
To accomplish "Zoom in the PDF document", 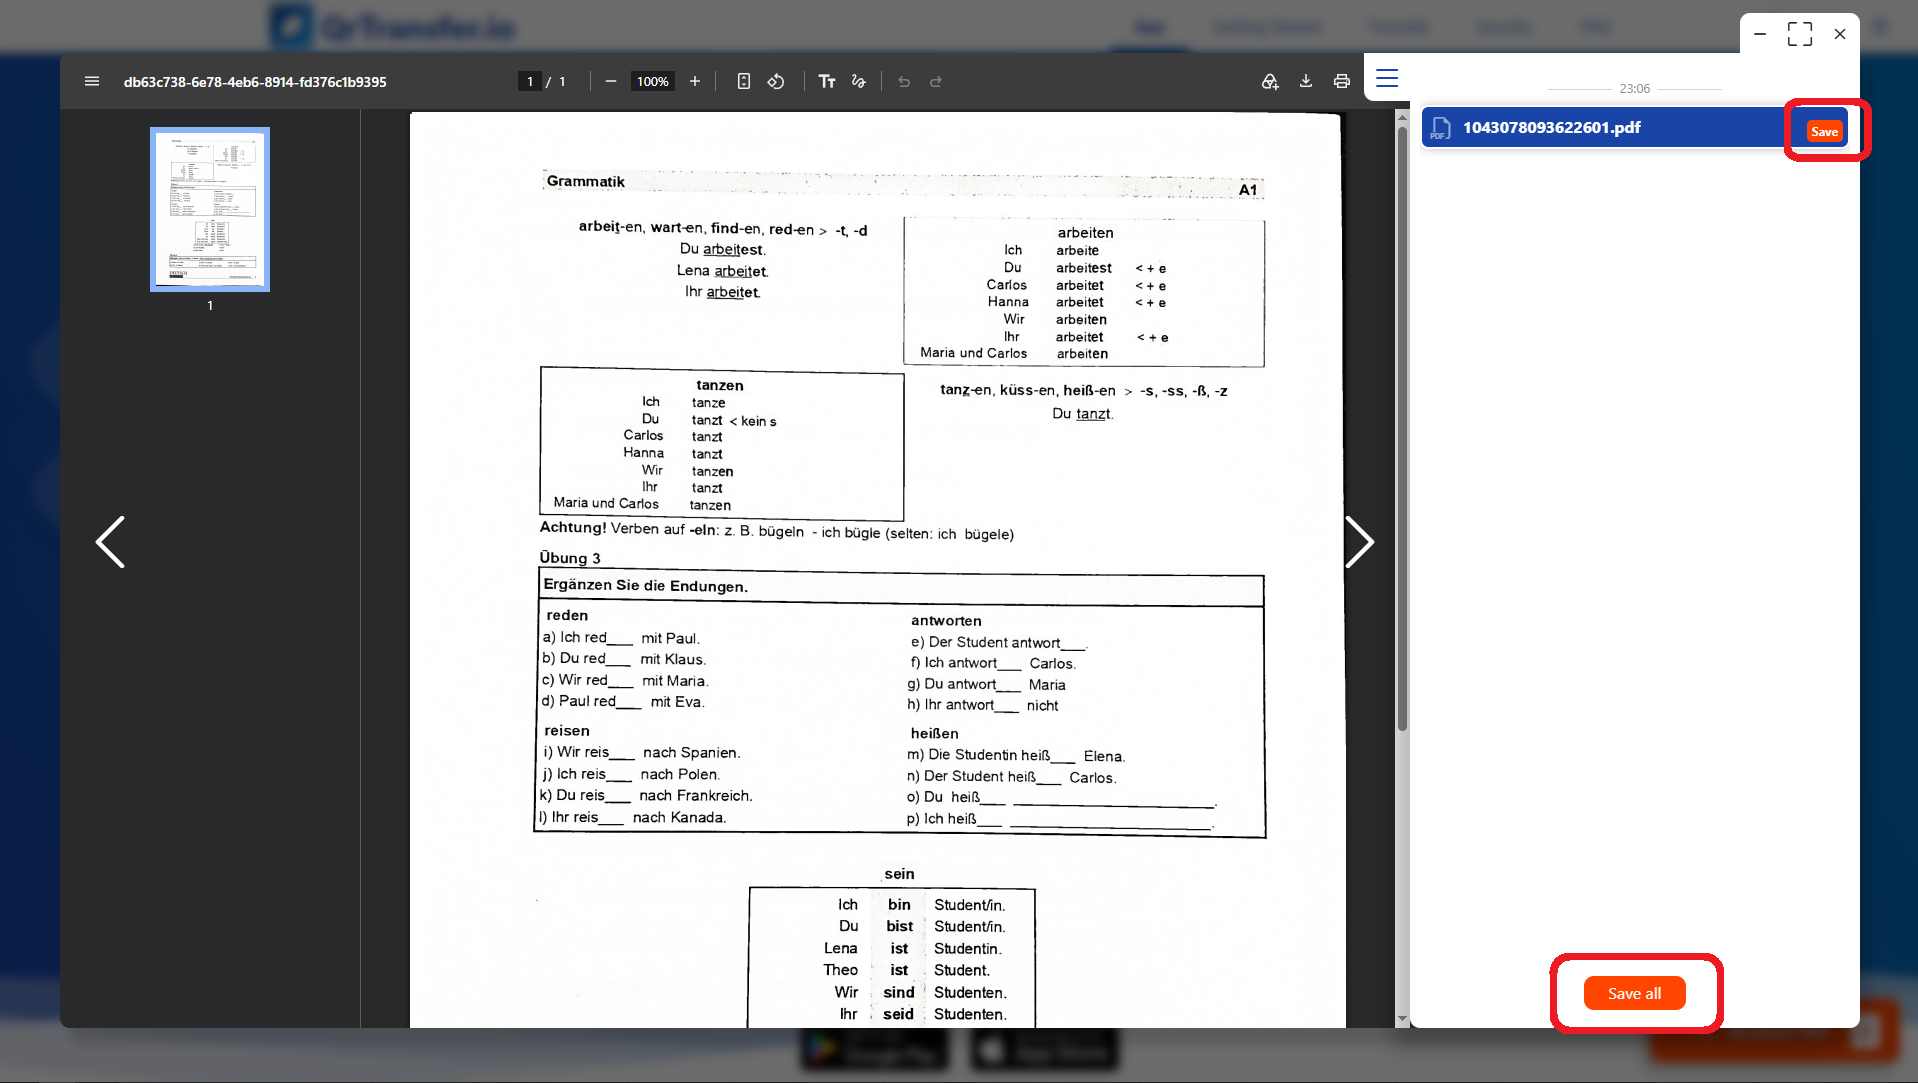I will (695, 81).
